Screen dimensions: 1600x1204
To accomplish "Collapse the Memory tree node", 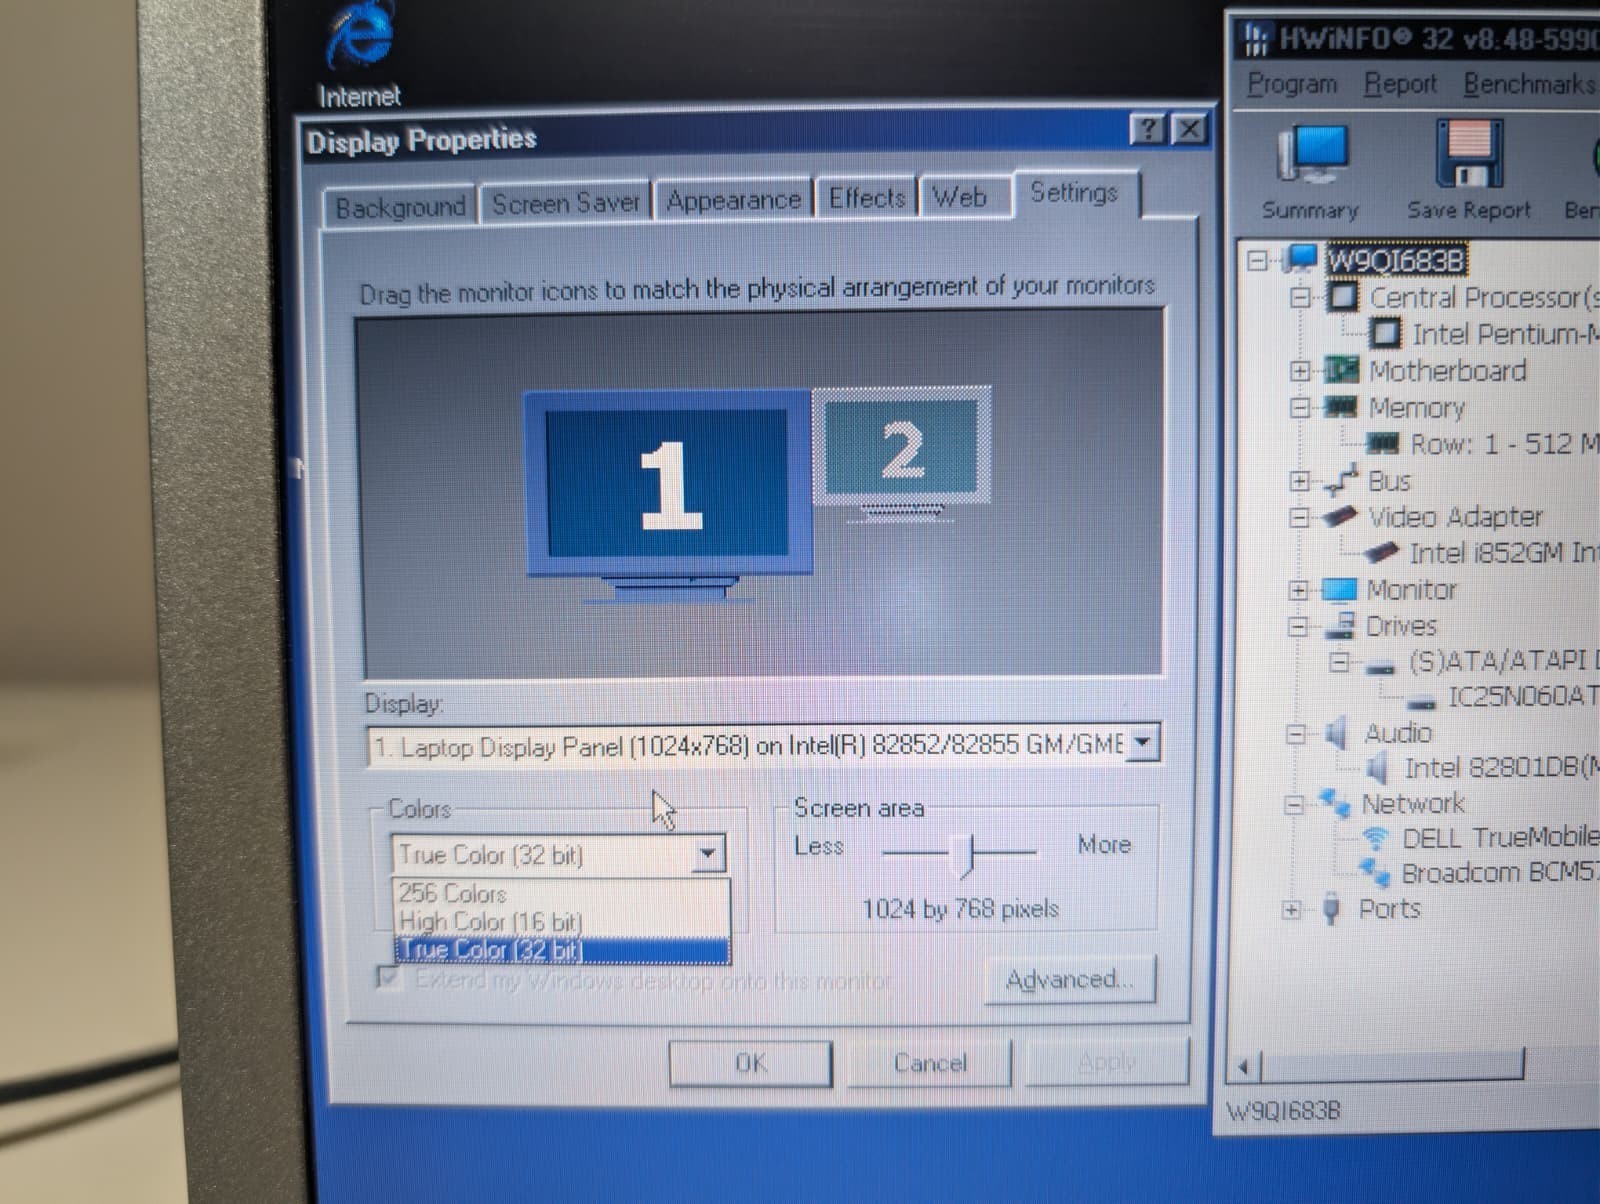I will pyautogui.click(x=1300, y=407).
